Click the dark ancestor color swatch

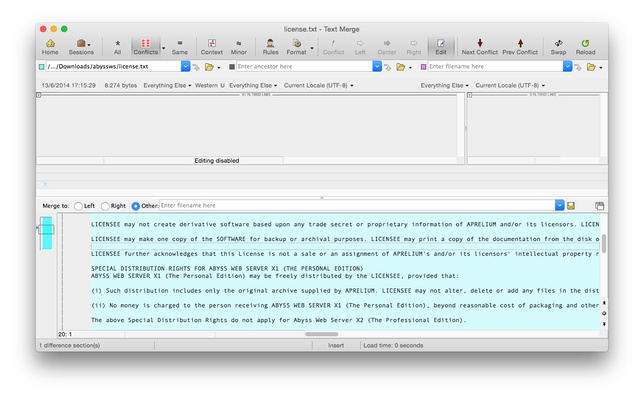pyautogui.click(x=232, y=67)
